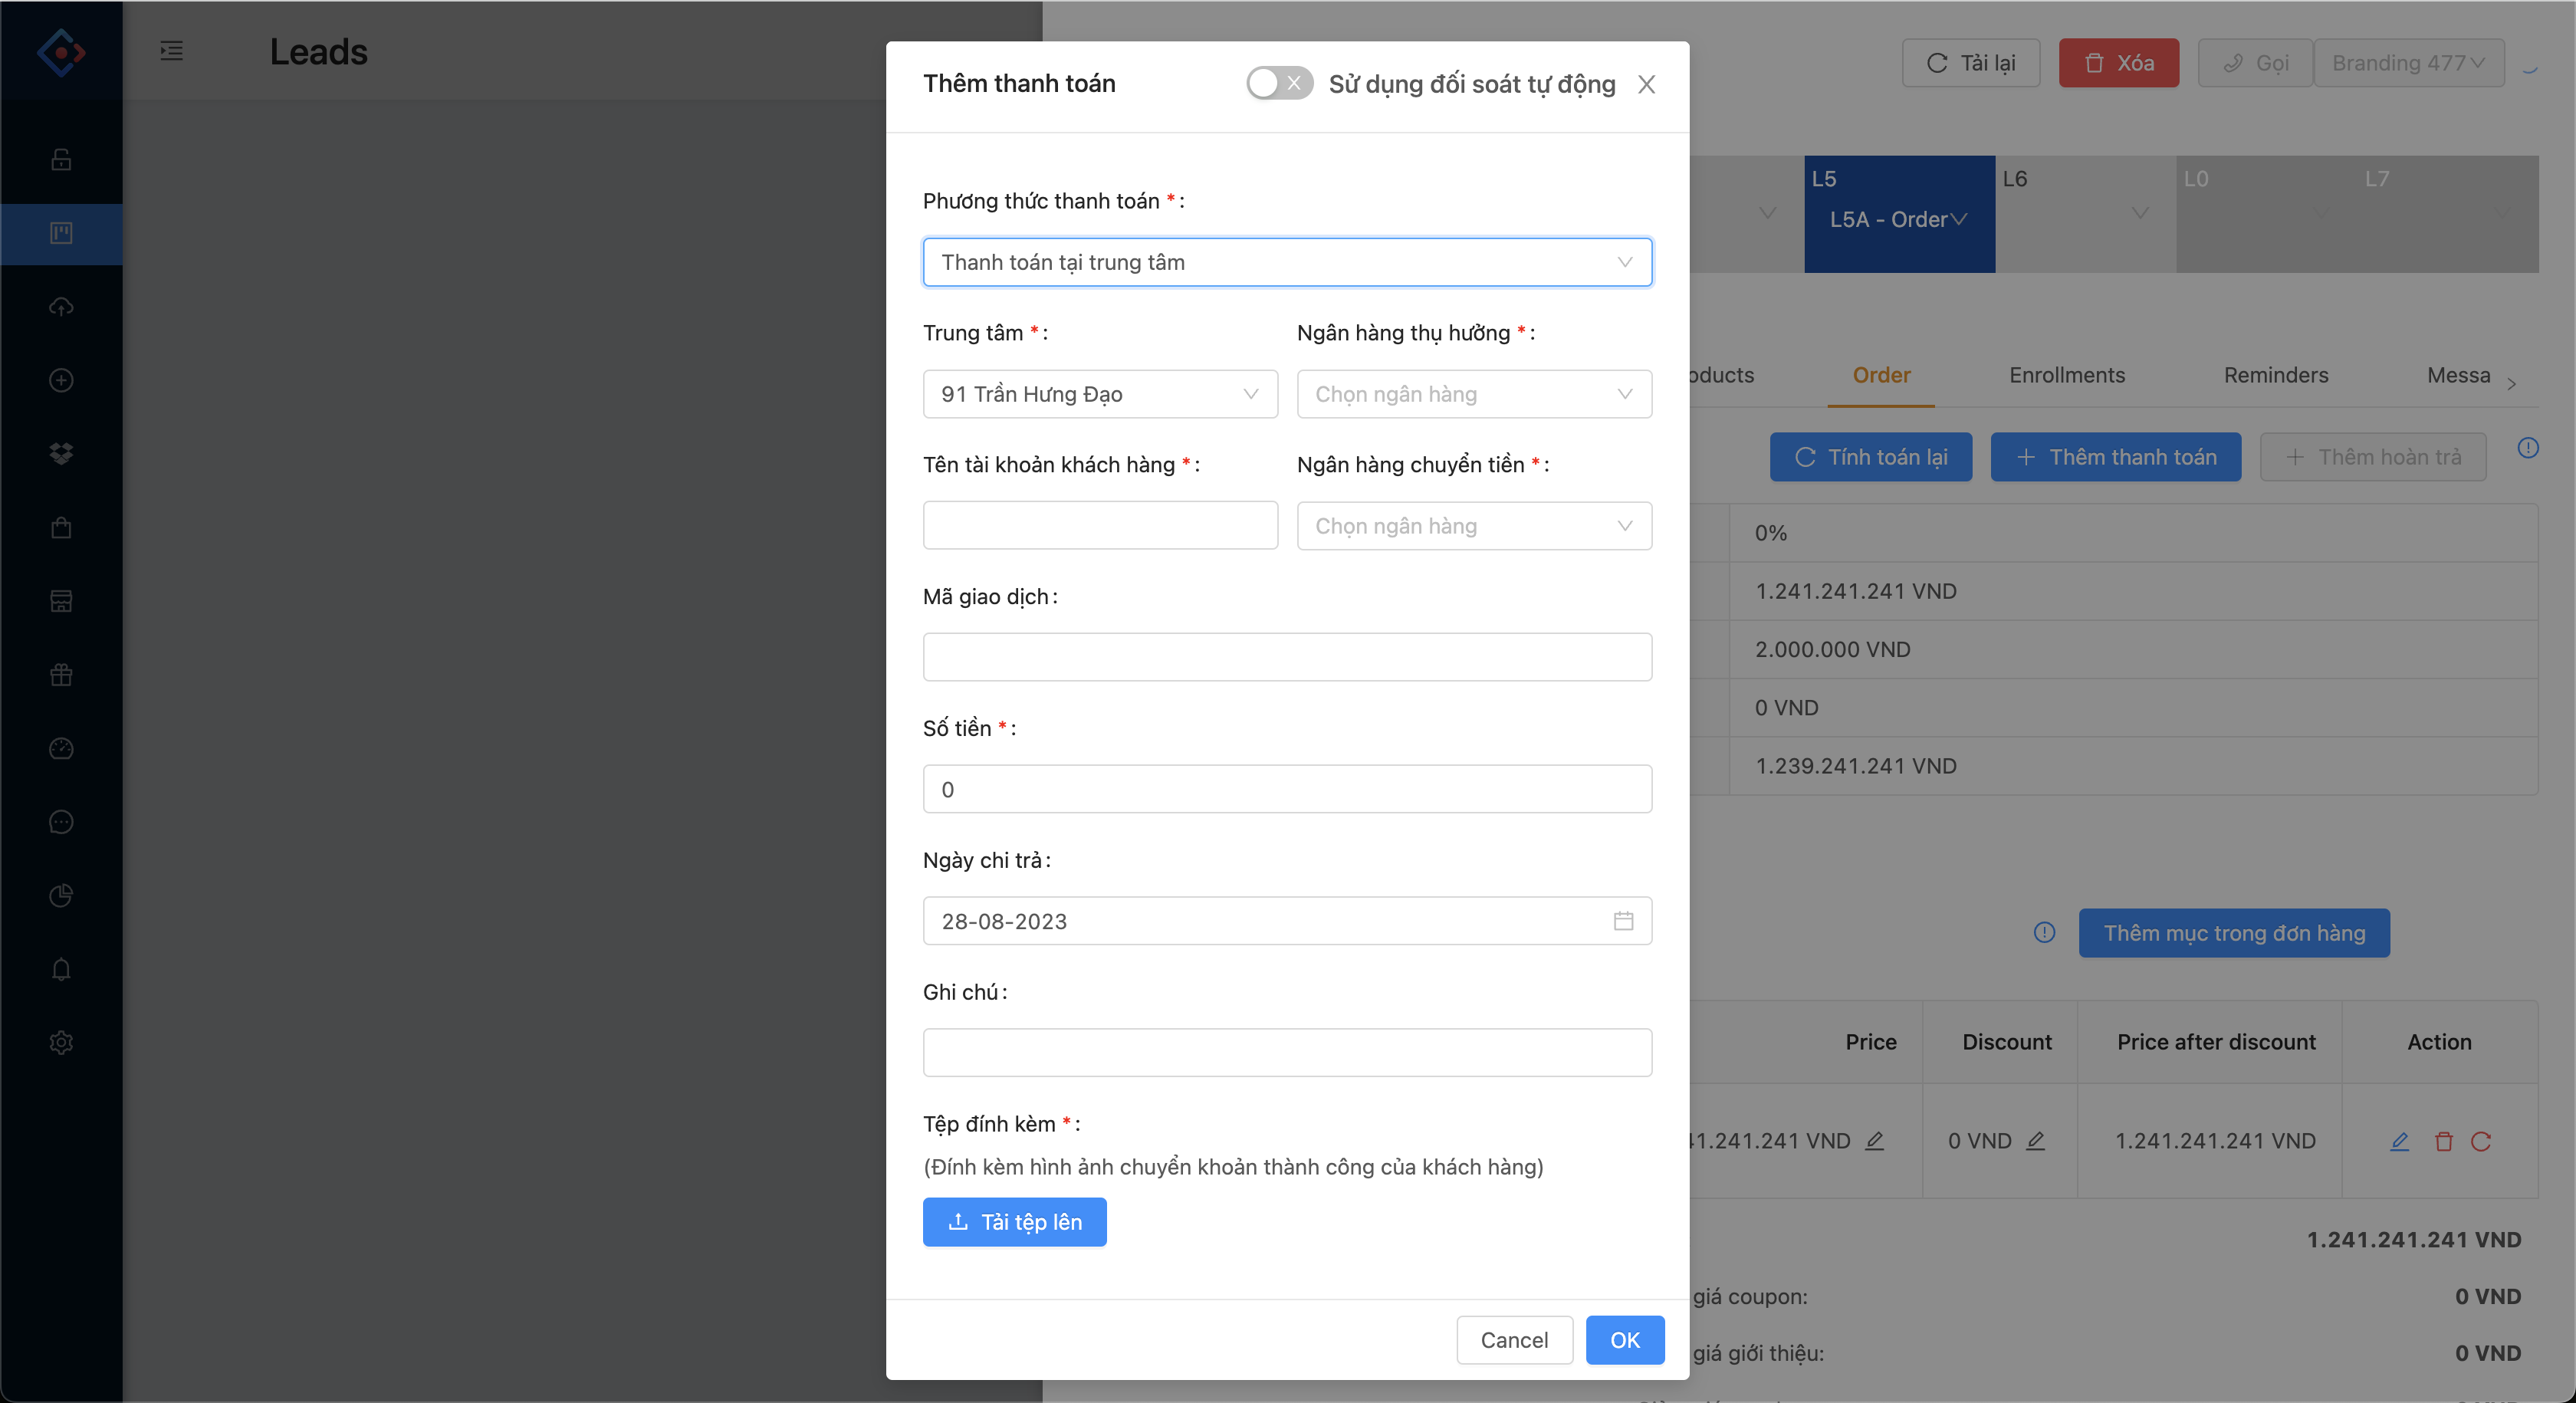Click the transaction code input field
The image size is (2576, 1403).
(x=1286, y=657)
